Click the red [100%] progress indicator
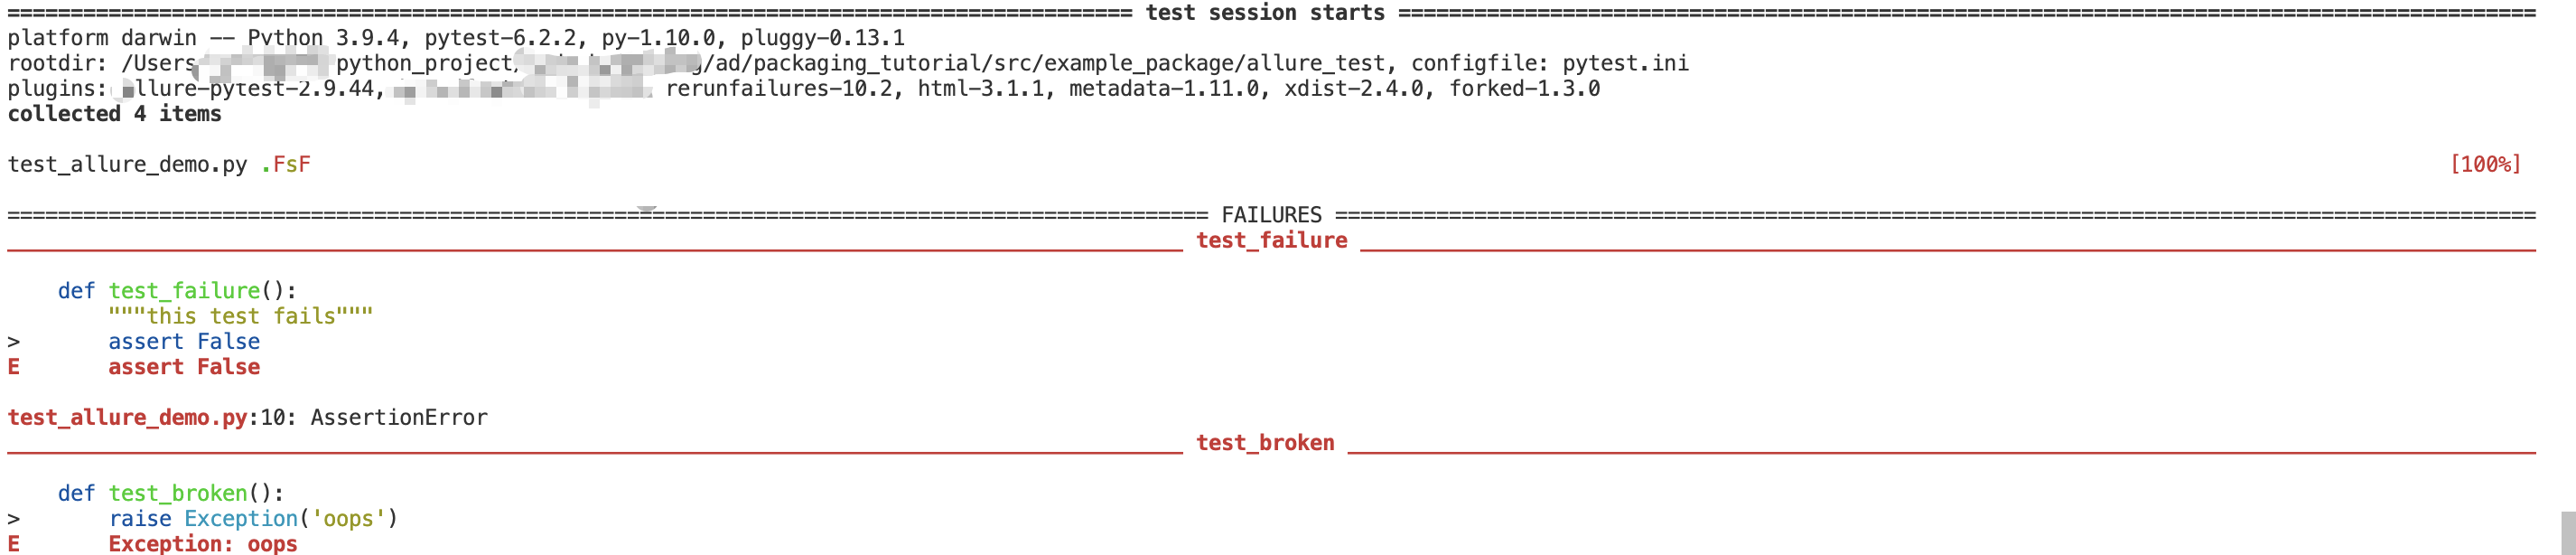 (x=2485, y=164)
